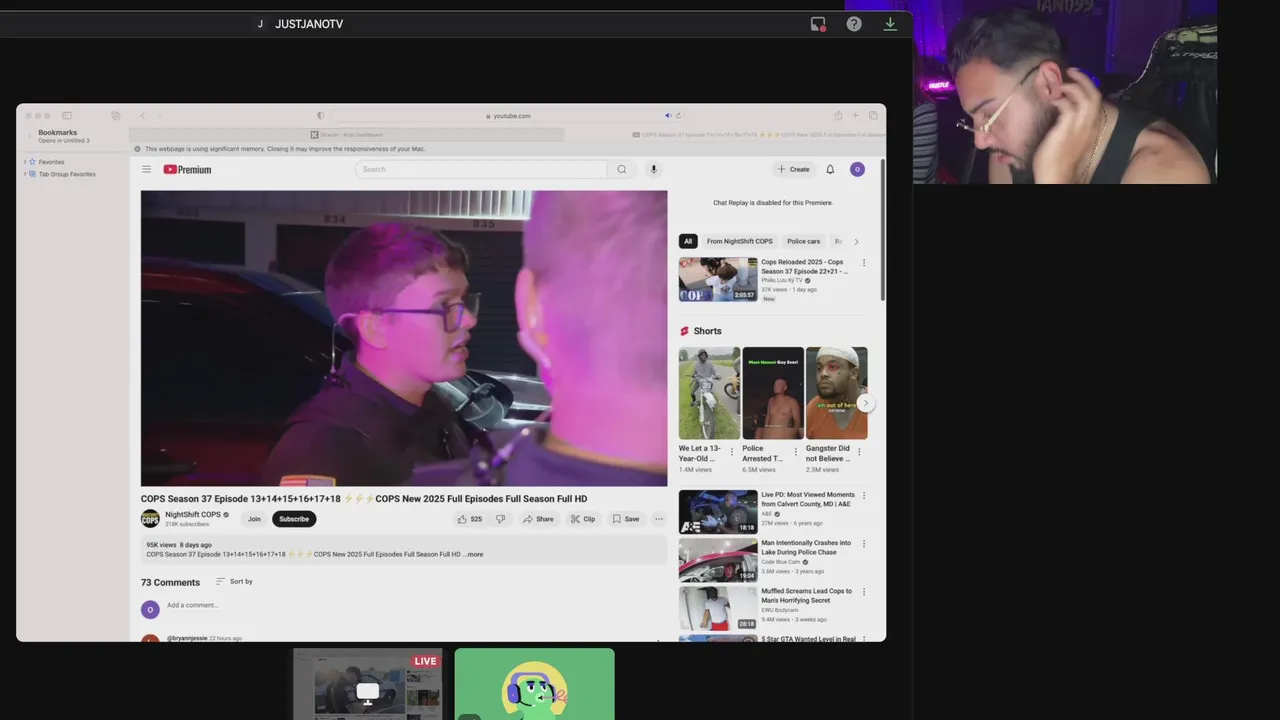Open the NightShift COPS channel avatar
Screen dimensions: 1280x720
click(x=150, y=518)
